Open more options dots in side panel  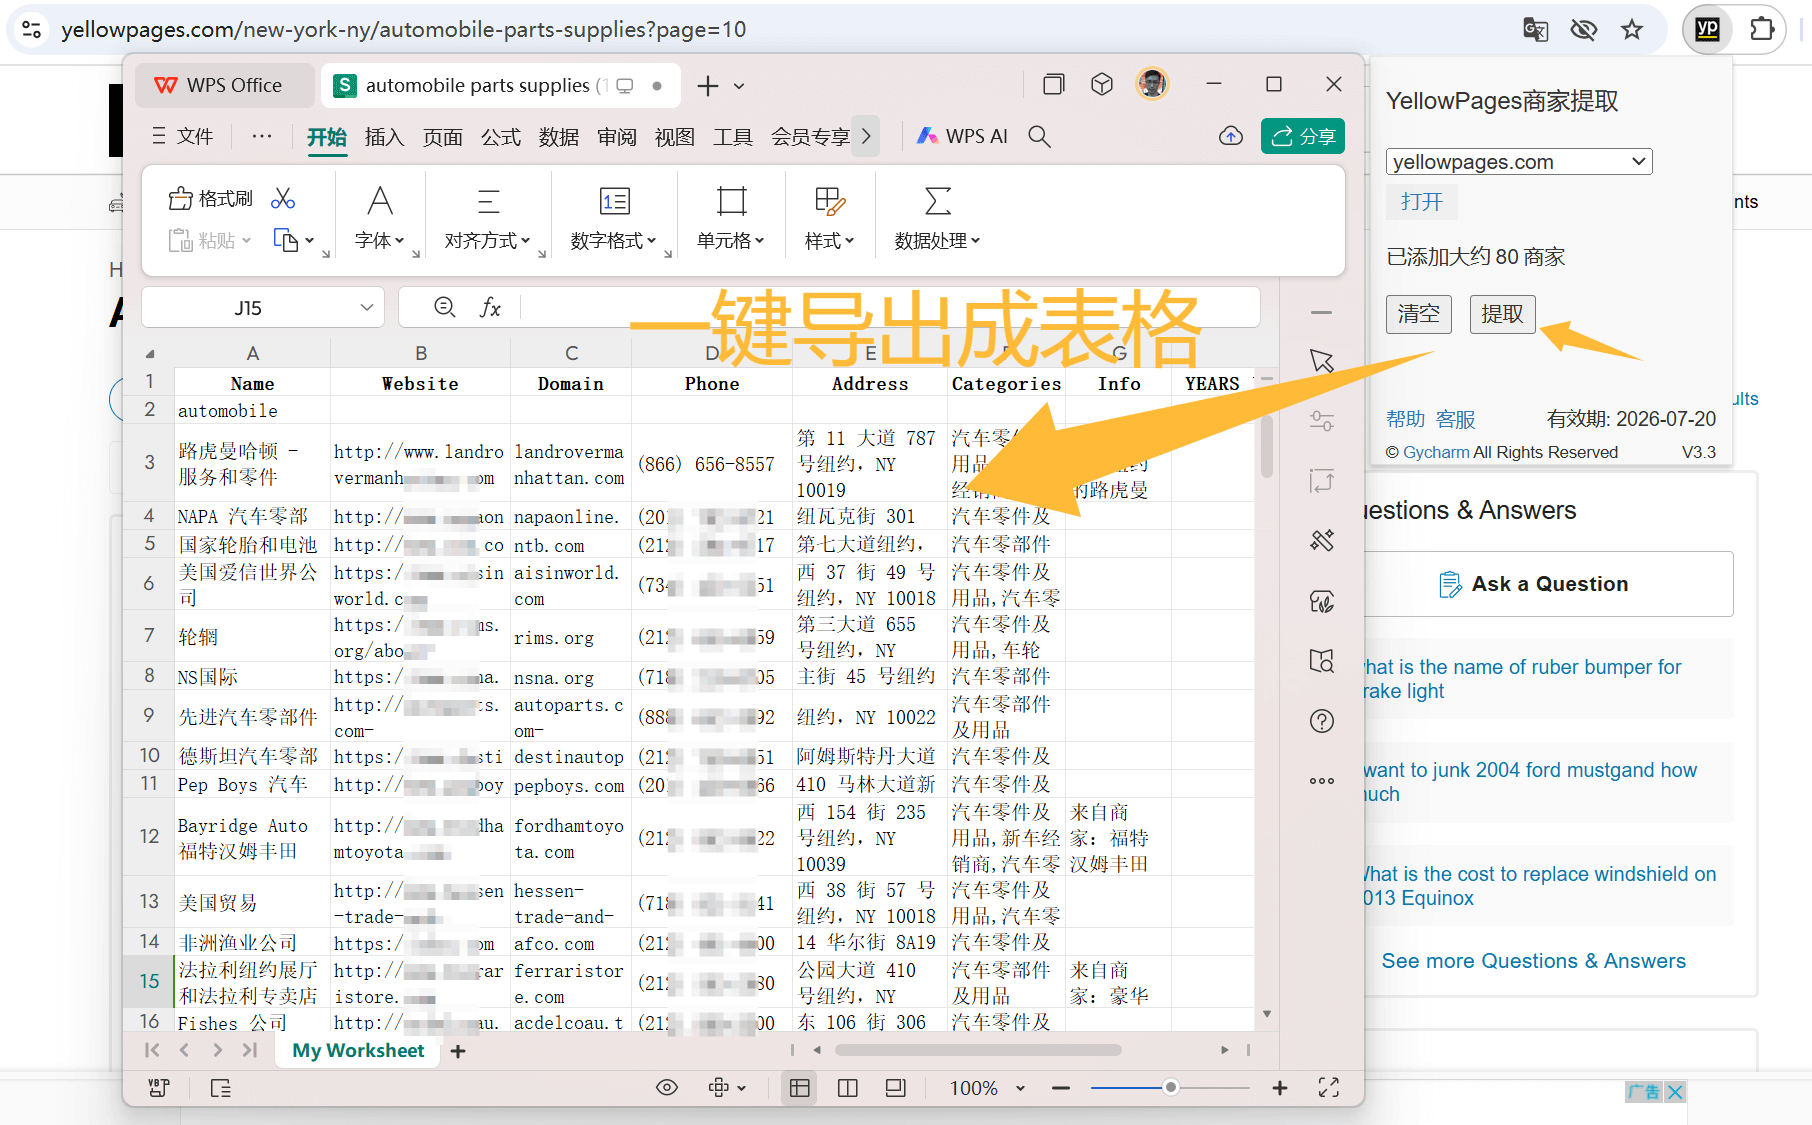1322,781
